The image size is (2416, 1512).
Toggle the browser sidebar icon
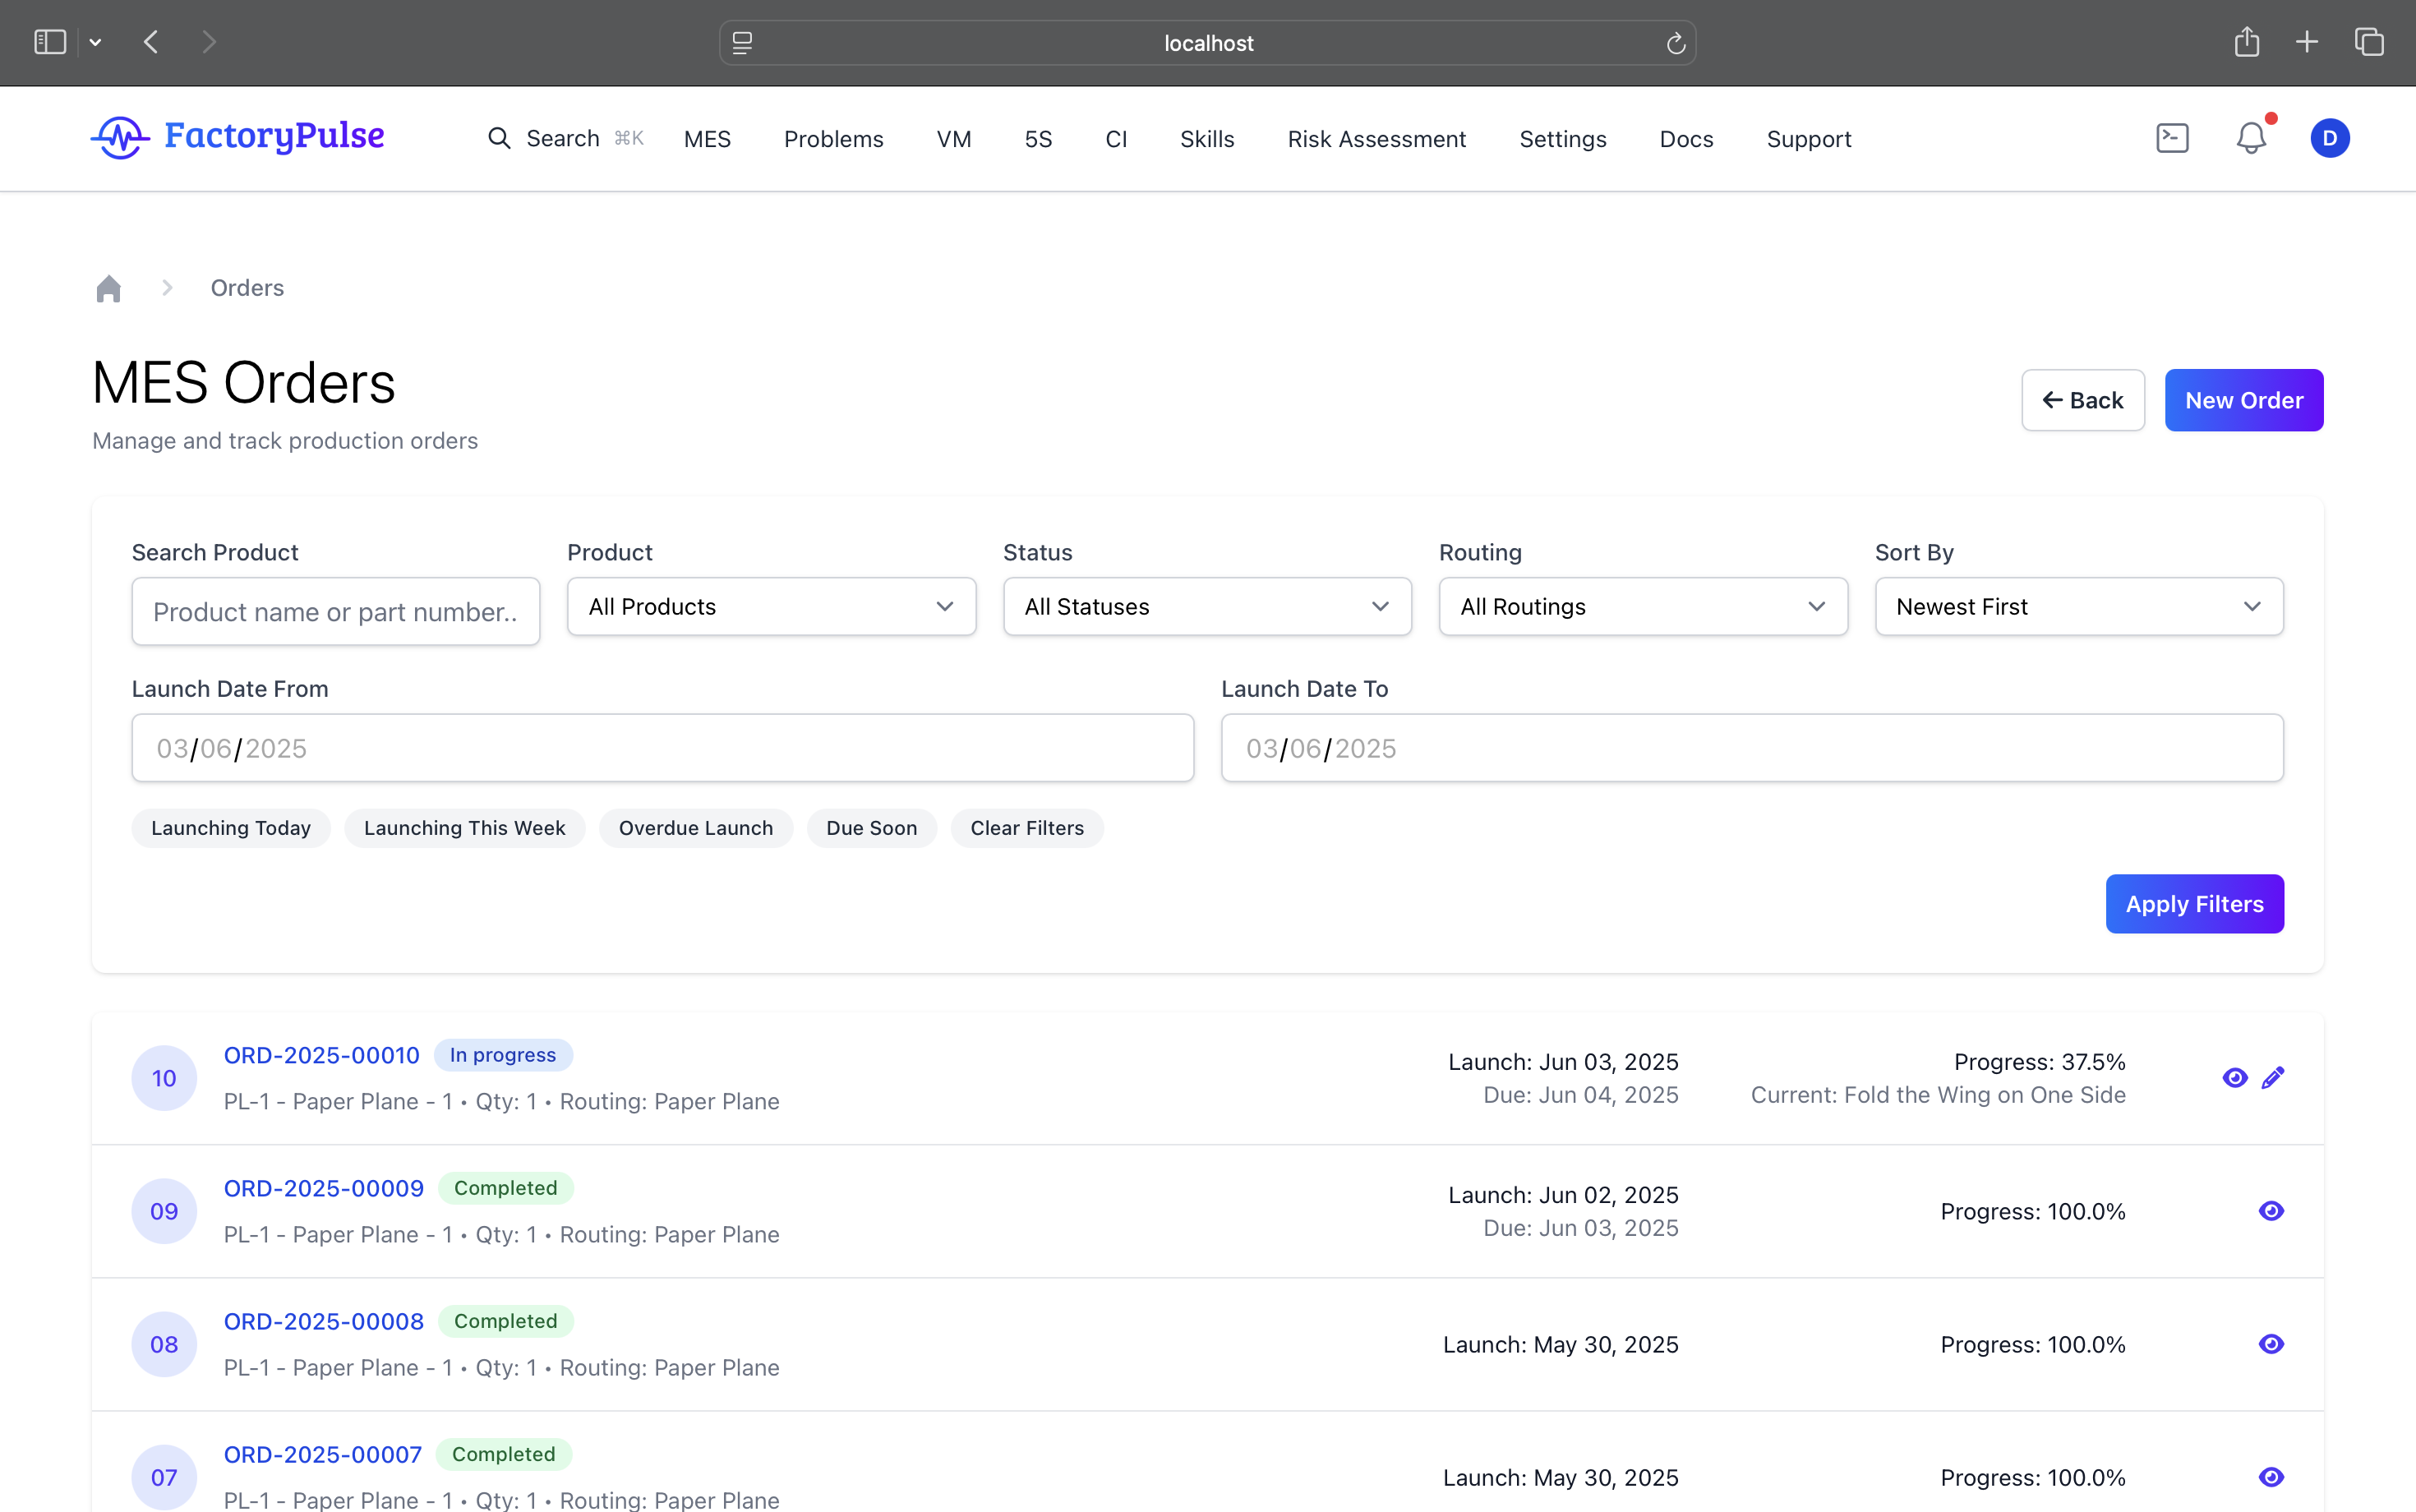pyautogui.click(x=50, y=42)
